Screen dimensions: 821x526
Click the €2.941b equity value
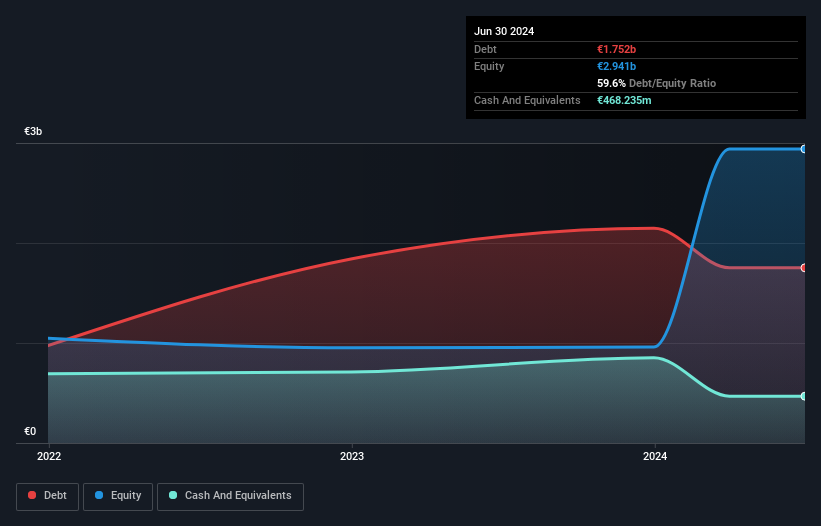coord(616,66)
